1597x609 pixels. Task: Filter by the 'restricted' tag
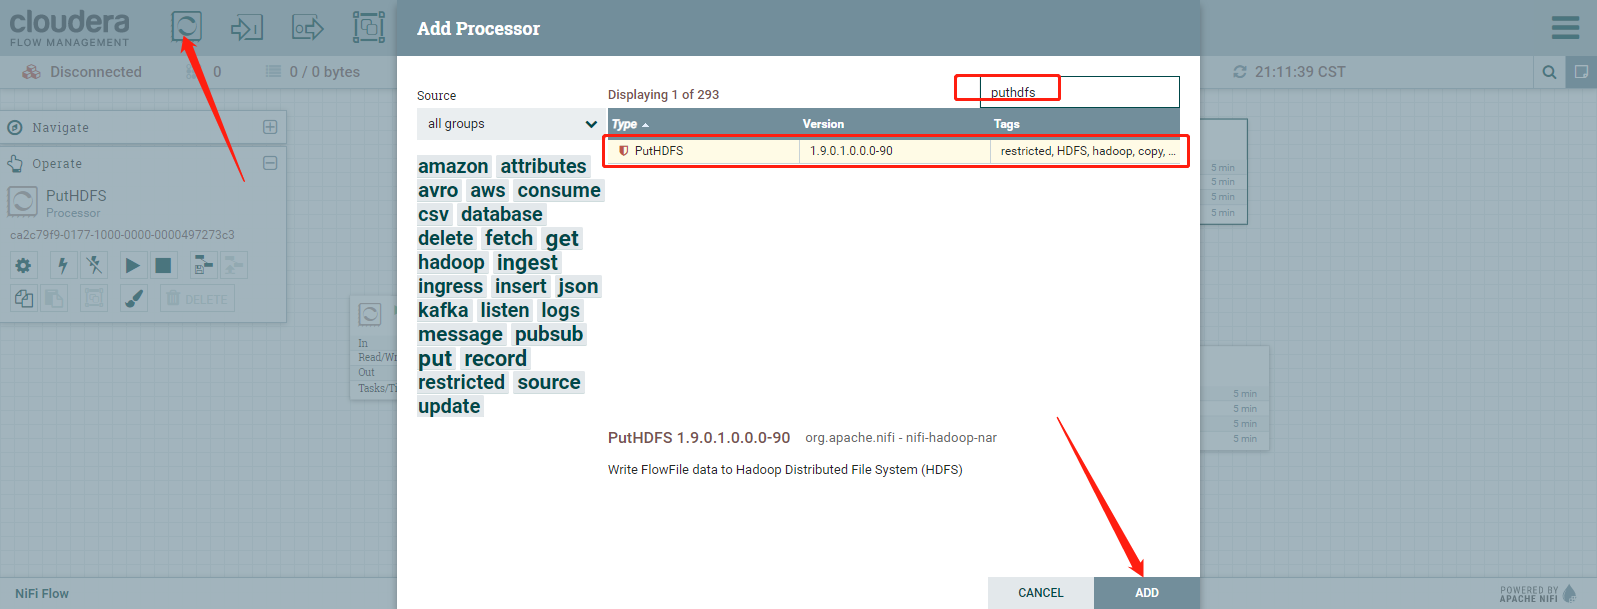(461, 382)
